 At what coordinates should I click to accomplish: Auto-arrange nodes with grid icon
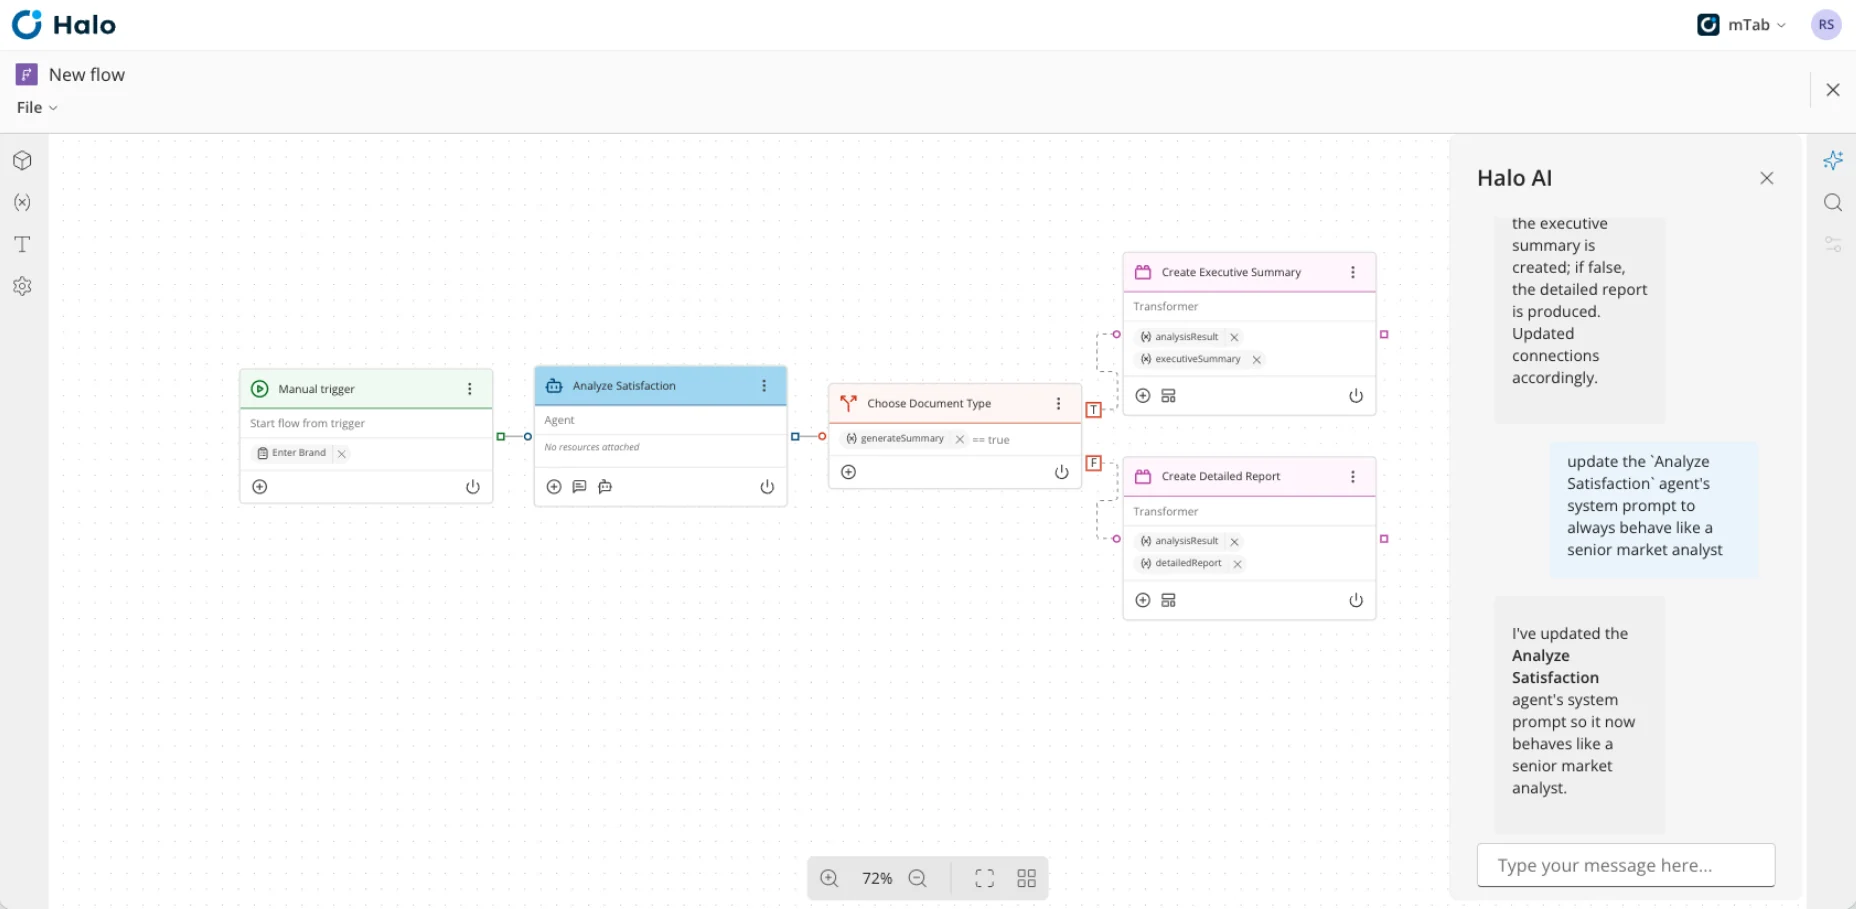tap(1027, 878)
